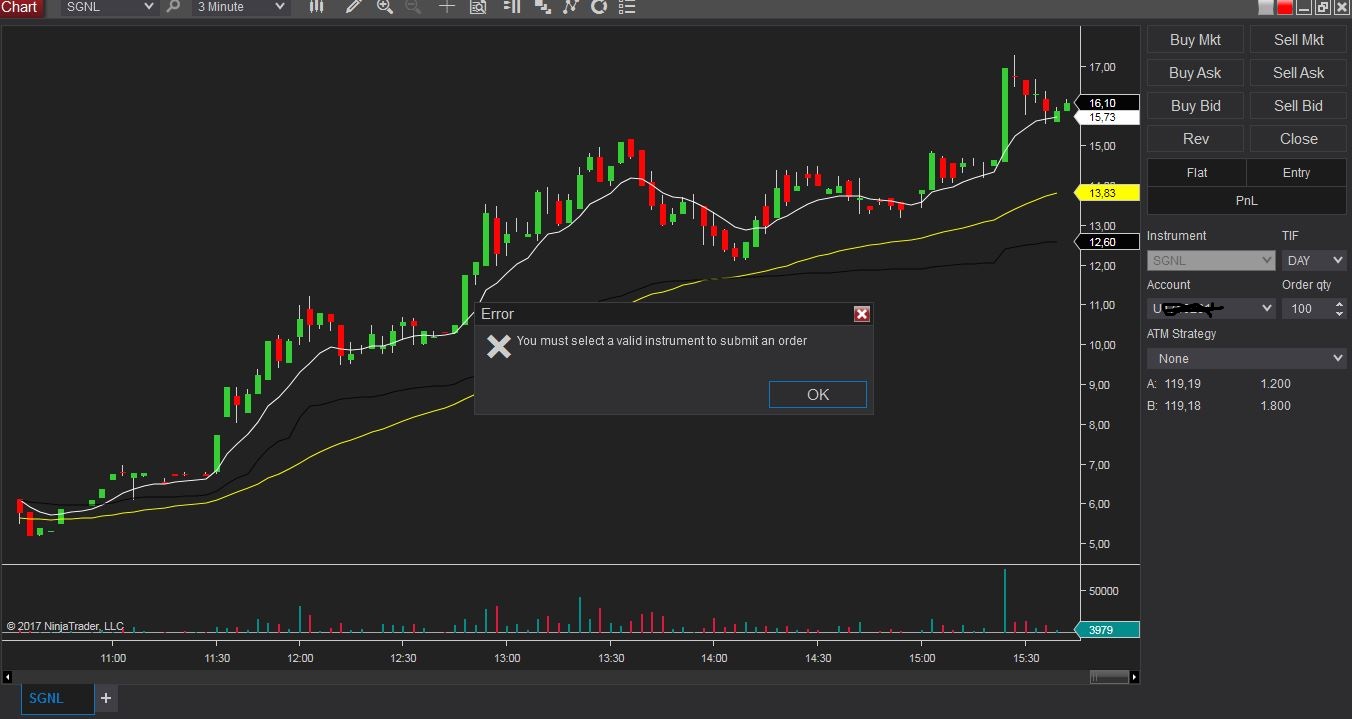1352x719 pixels.
Task: Click the Rev button
Action: pyautogui.click(x=1195, y=139)
